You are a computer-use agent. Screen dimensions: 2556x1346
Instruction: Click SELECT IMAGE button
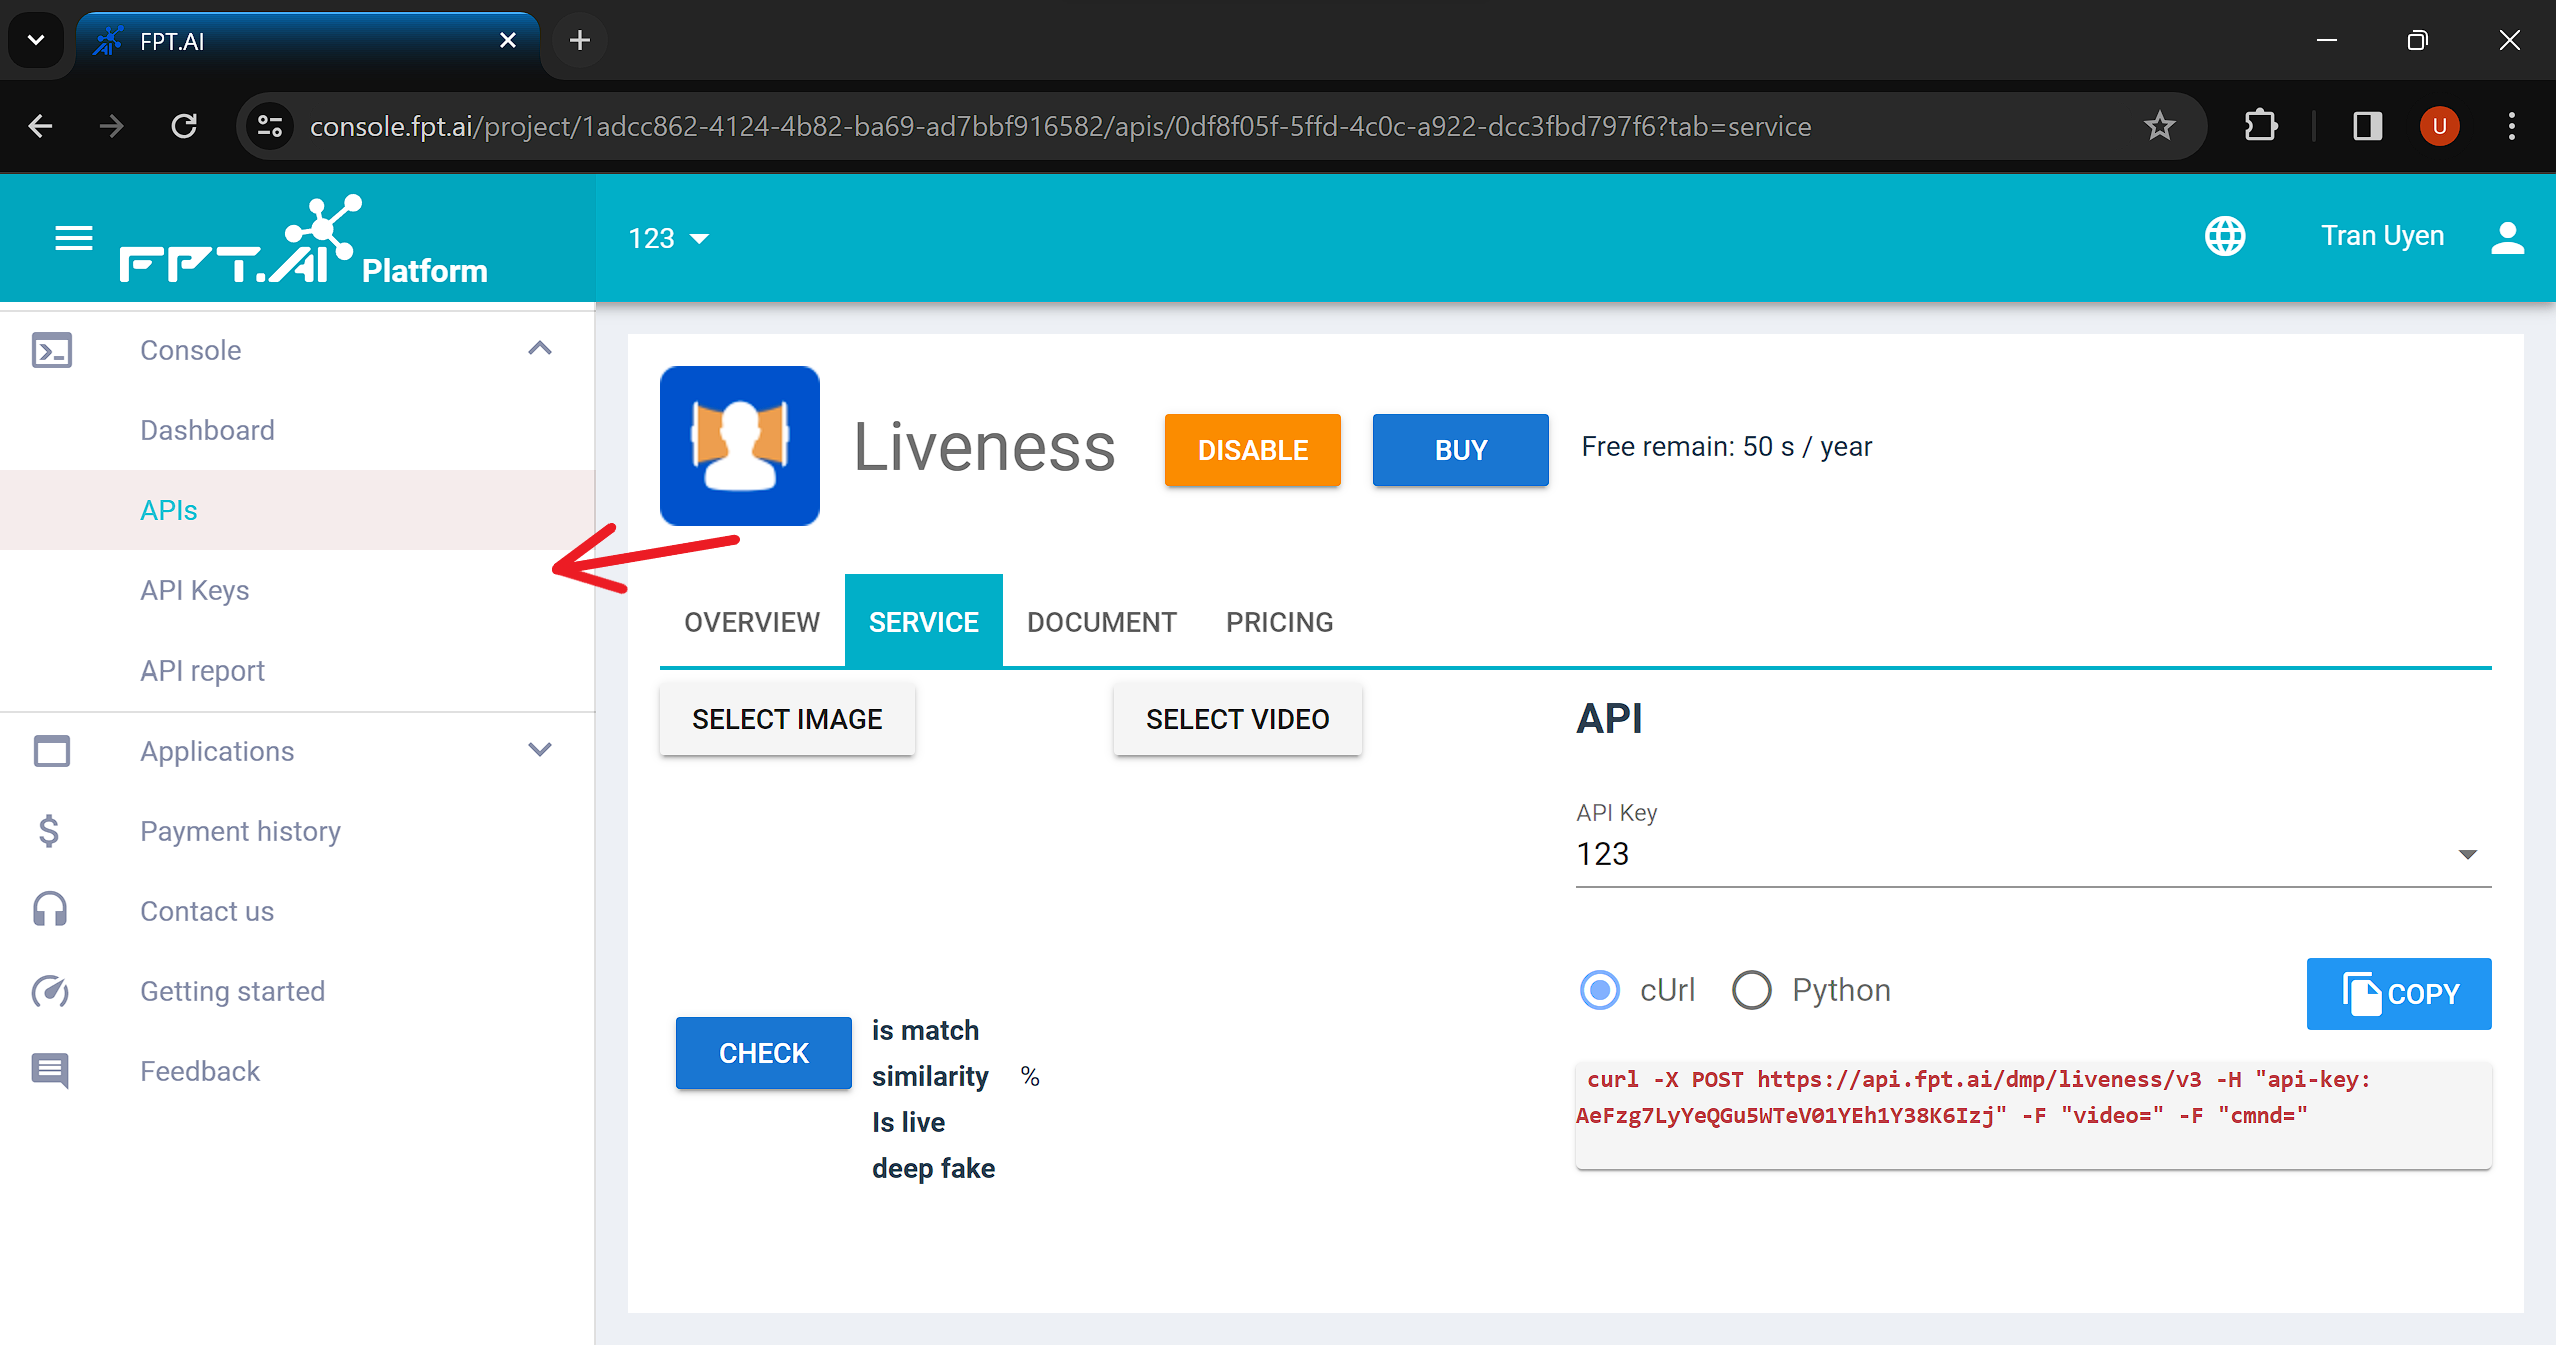787,719
